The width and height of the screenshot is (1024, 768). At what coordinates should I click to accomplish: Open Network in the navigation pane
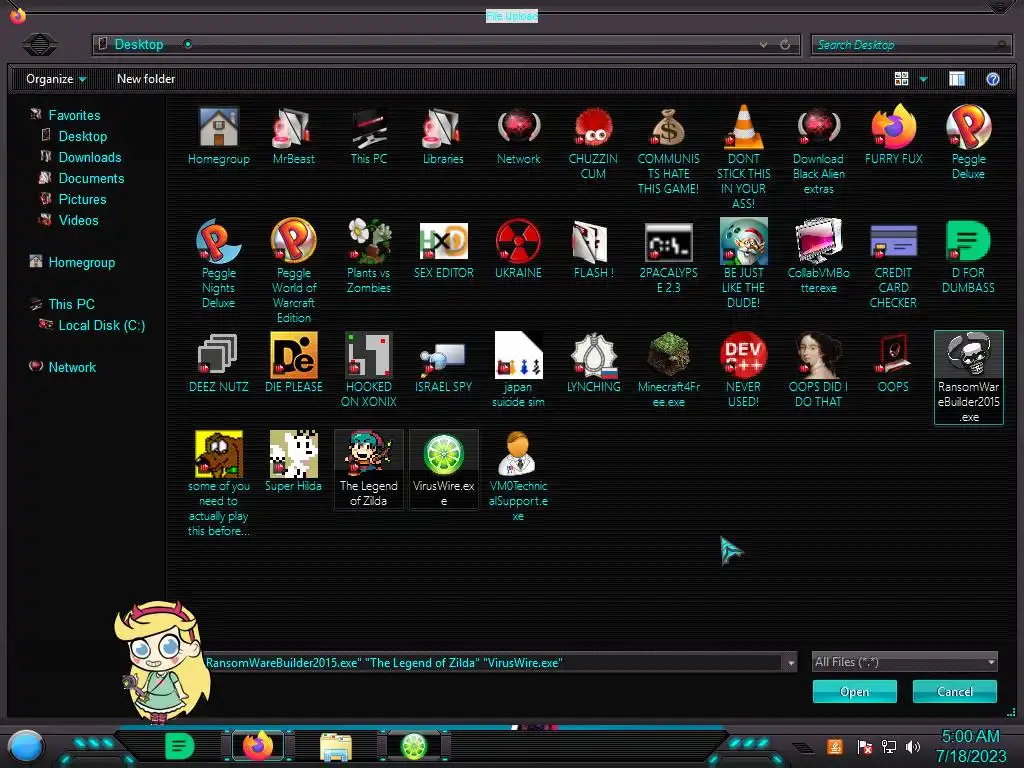coord(72,368)
